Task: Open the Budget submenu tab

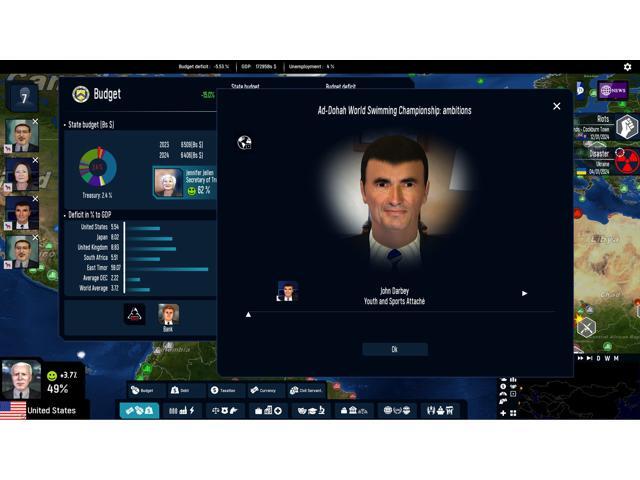Action: click(x=147, y=390)
